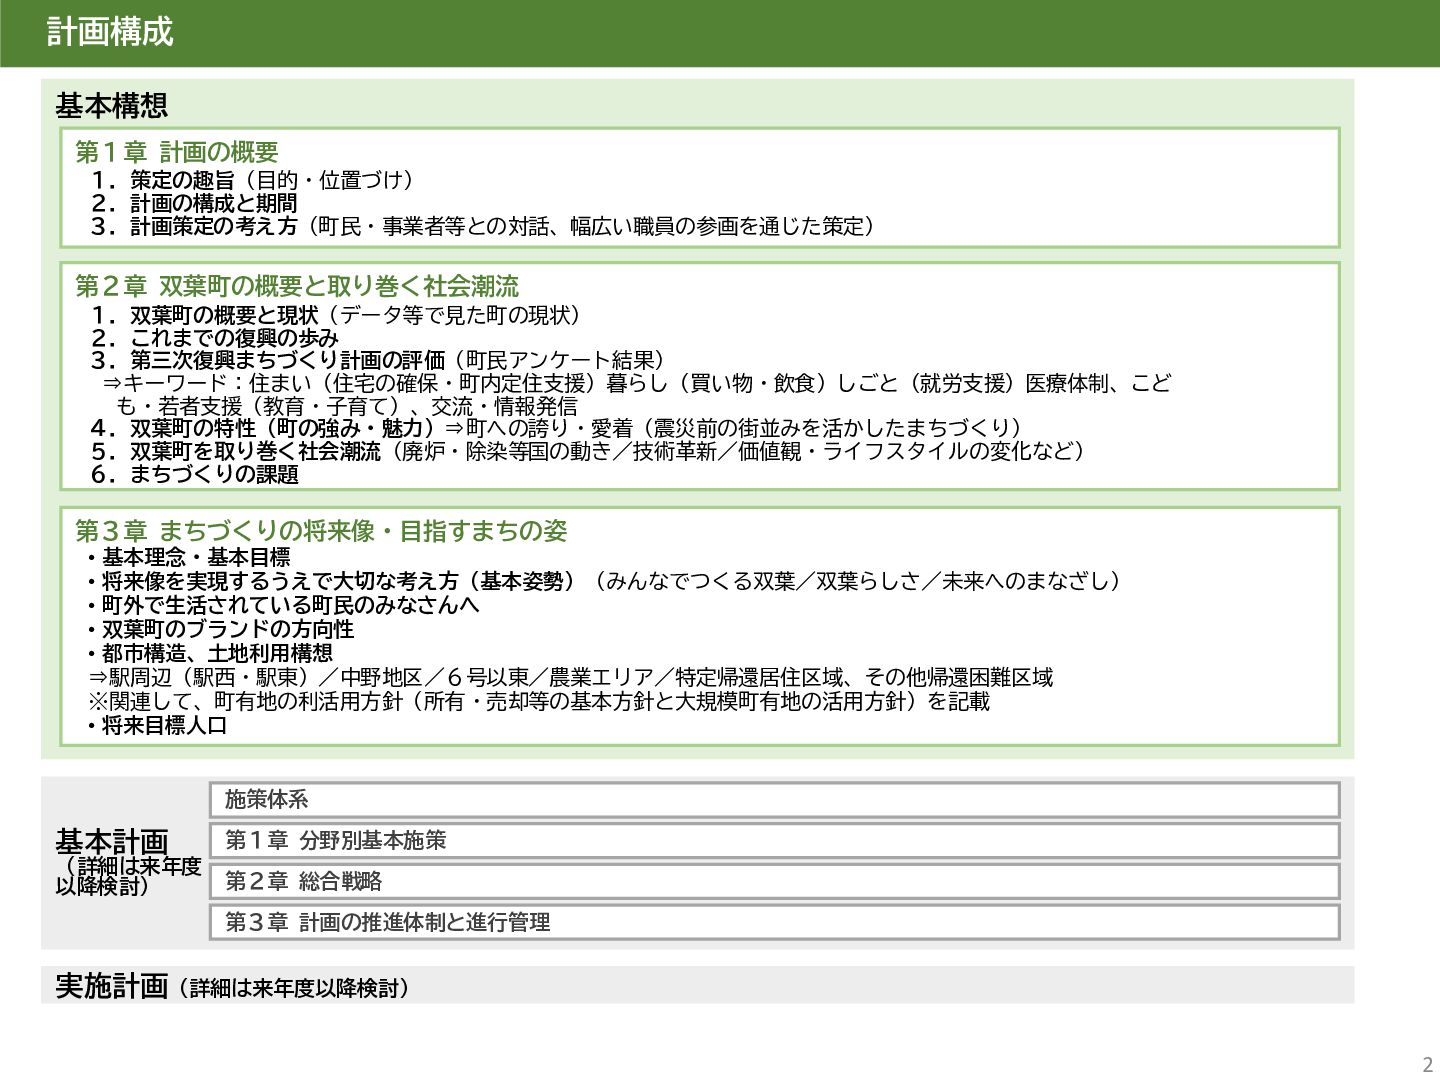Select bullet 双葉町のブランドの方向性

tap(219, 629)
